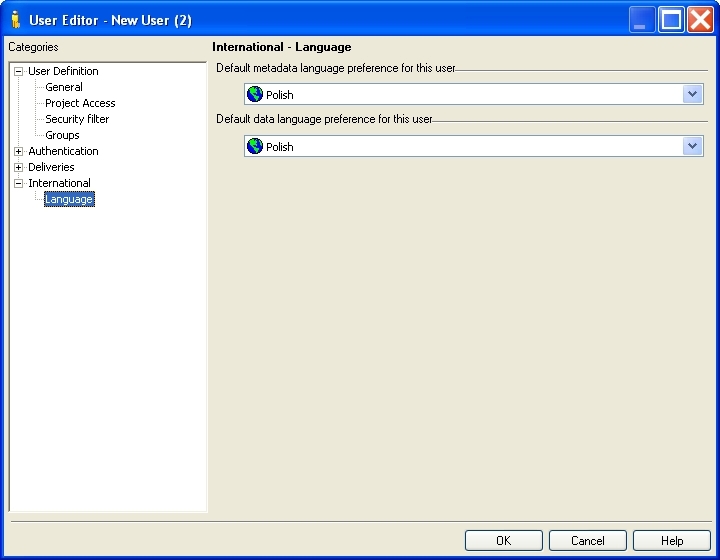
Task: Open the Project Access category
Action: pos(80,103)
